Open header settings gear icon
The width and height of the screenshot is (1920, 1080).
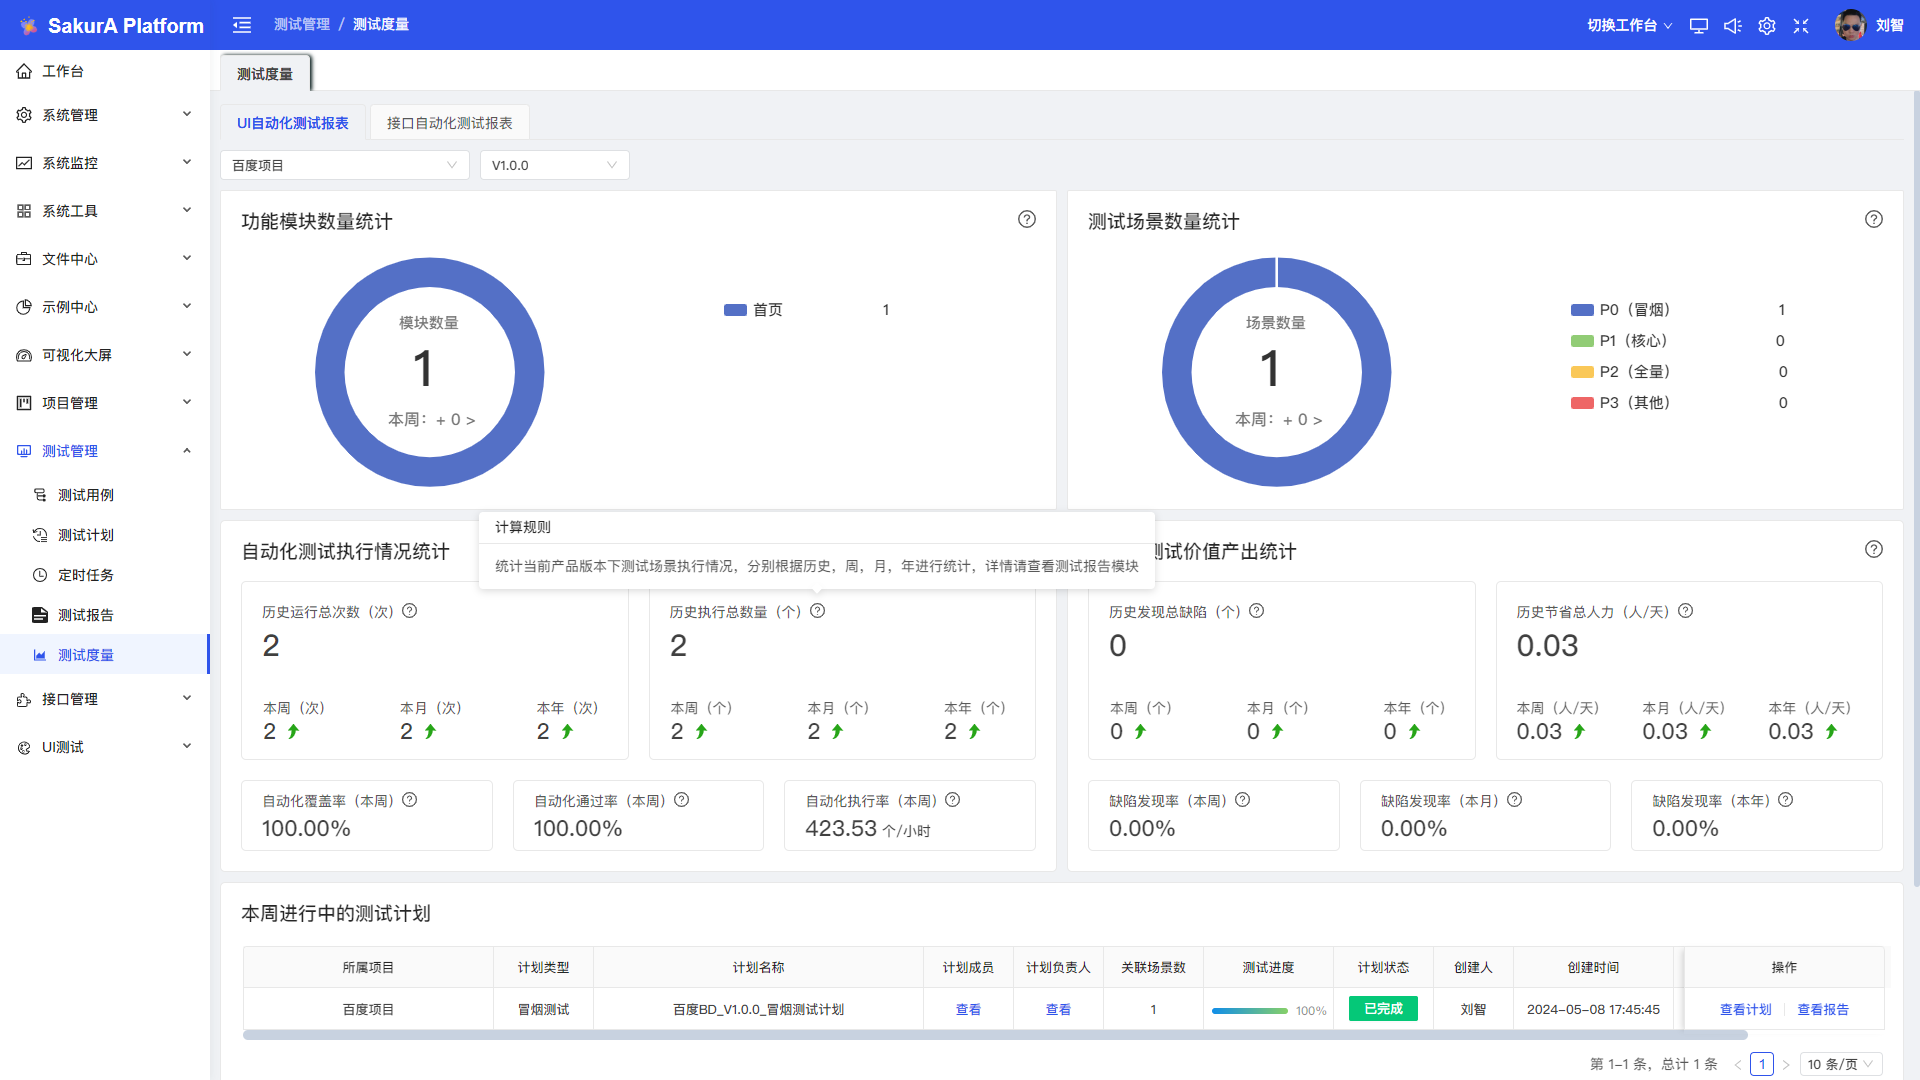tap(1767, 26)
